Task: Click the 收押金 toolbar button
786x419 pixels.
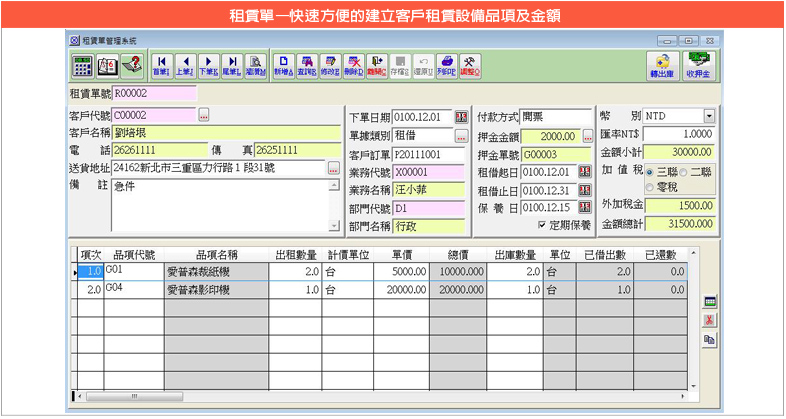Action: [698, 66]
